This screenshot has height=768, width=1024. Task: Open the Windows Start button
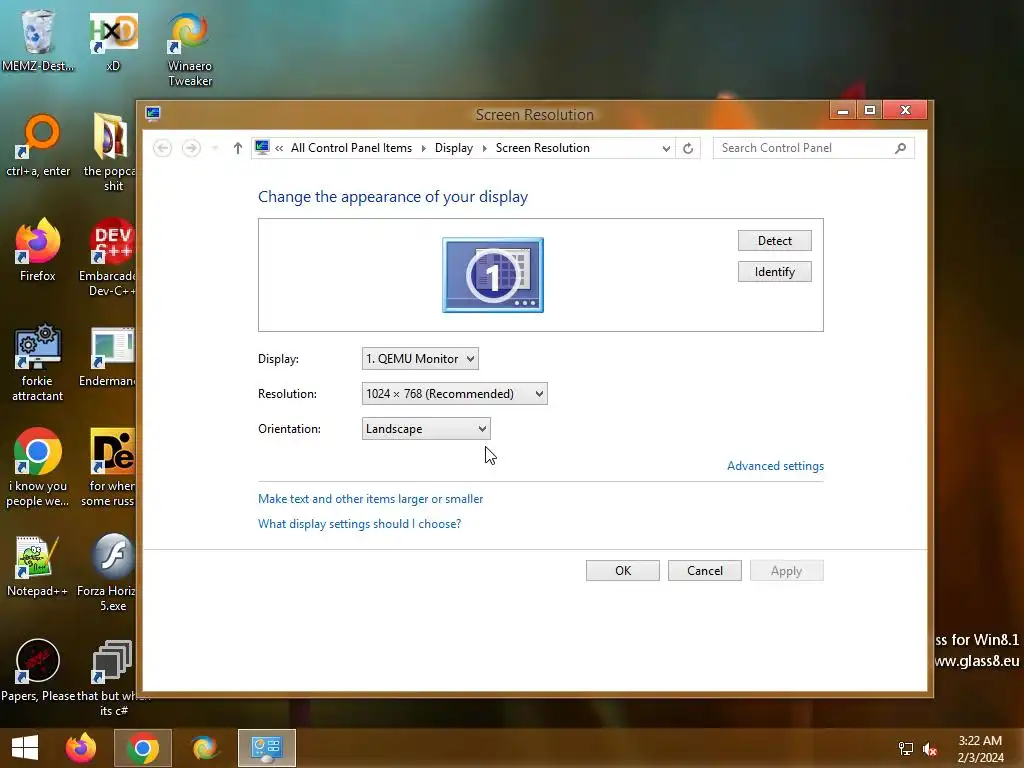pos(25,748)
